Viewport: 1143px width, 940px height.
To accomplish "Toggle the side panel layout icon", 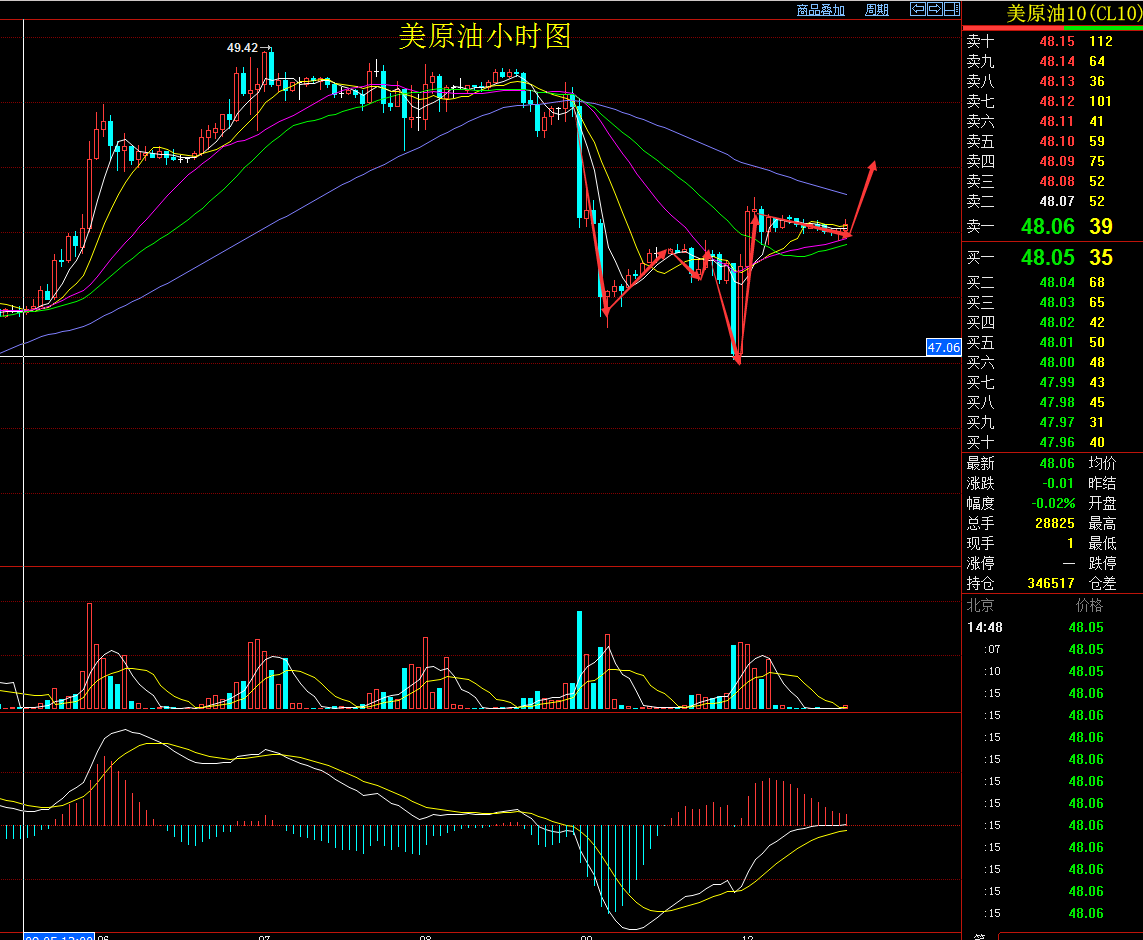I will 950,9.
